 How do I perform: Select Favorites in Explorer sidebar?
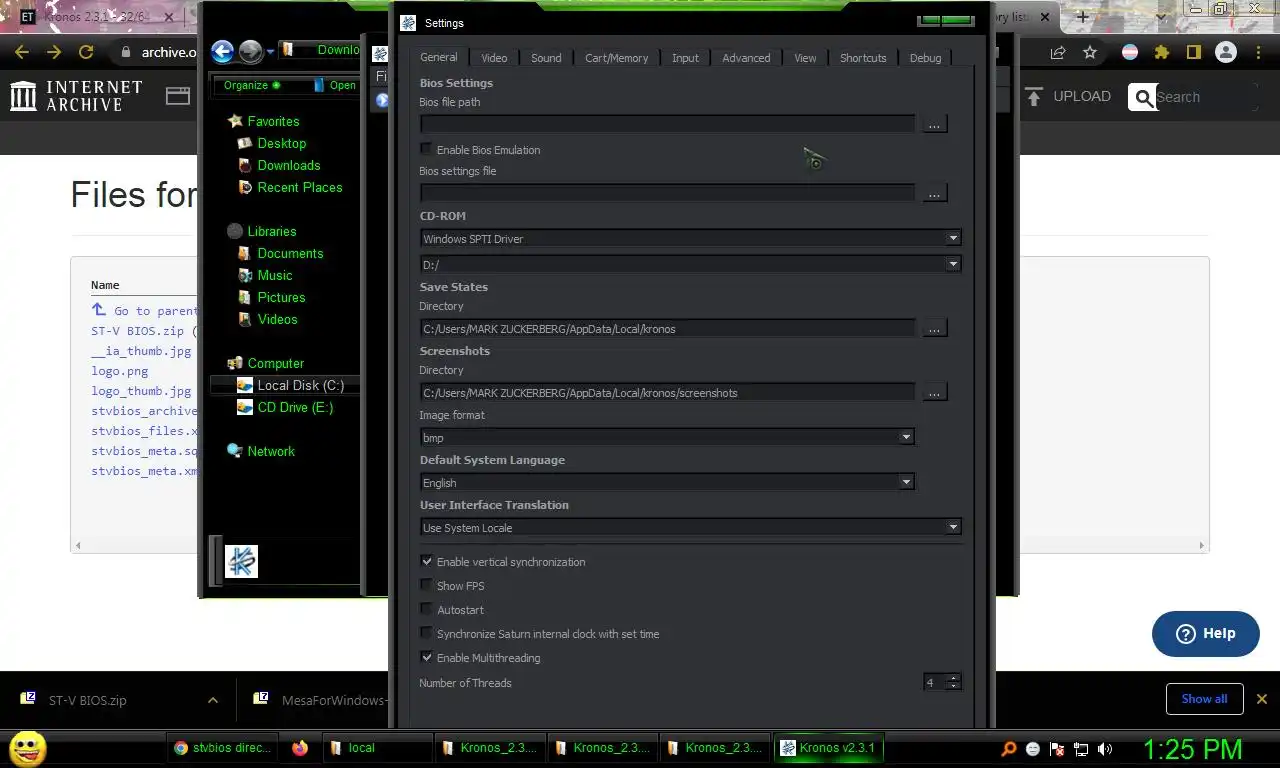264,121
